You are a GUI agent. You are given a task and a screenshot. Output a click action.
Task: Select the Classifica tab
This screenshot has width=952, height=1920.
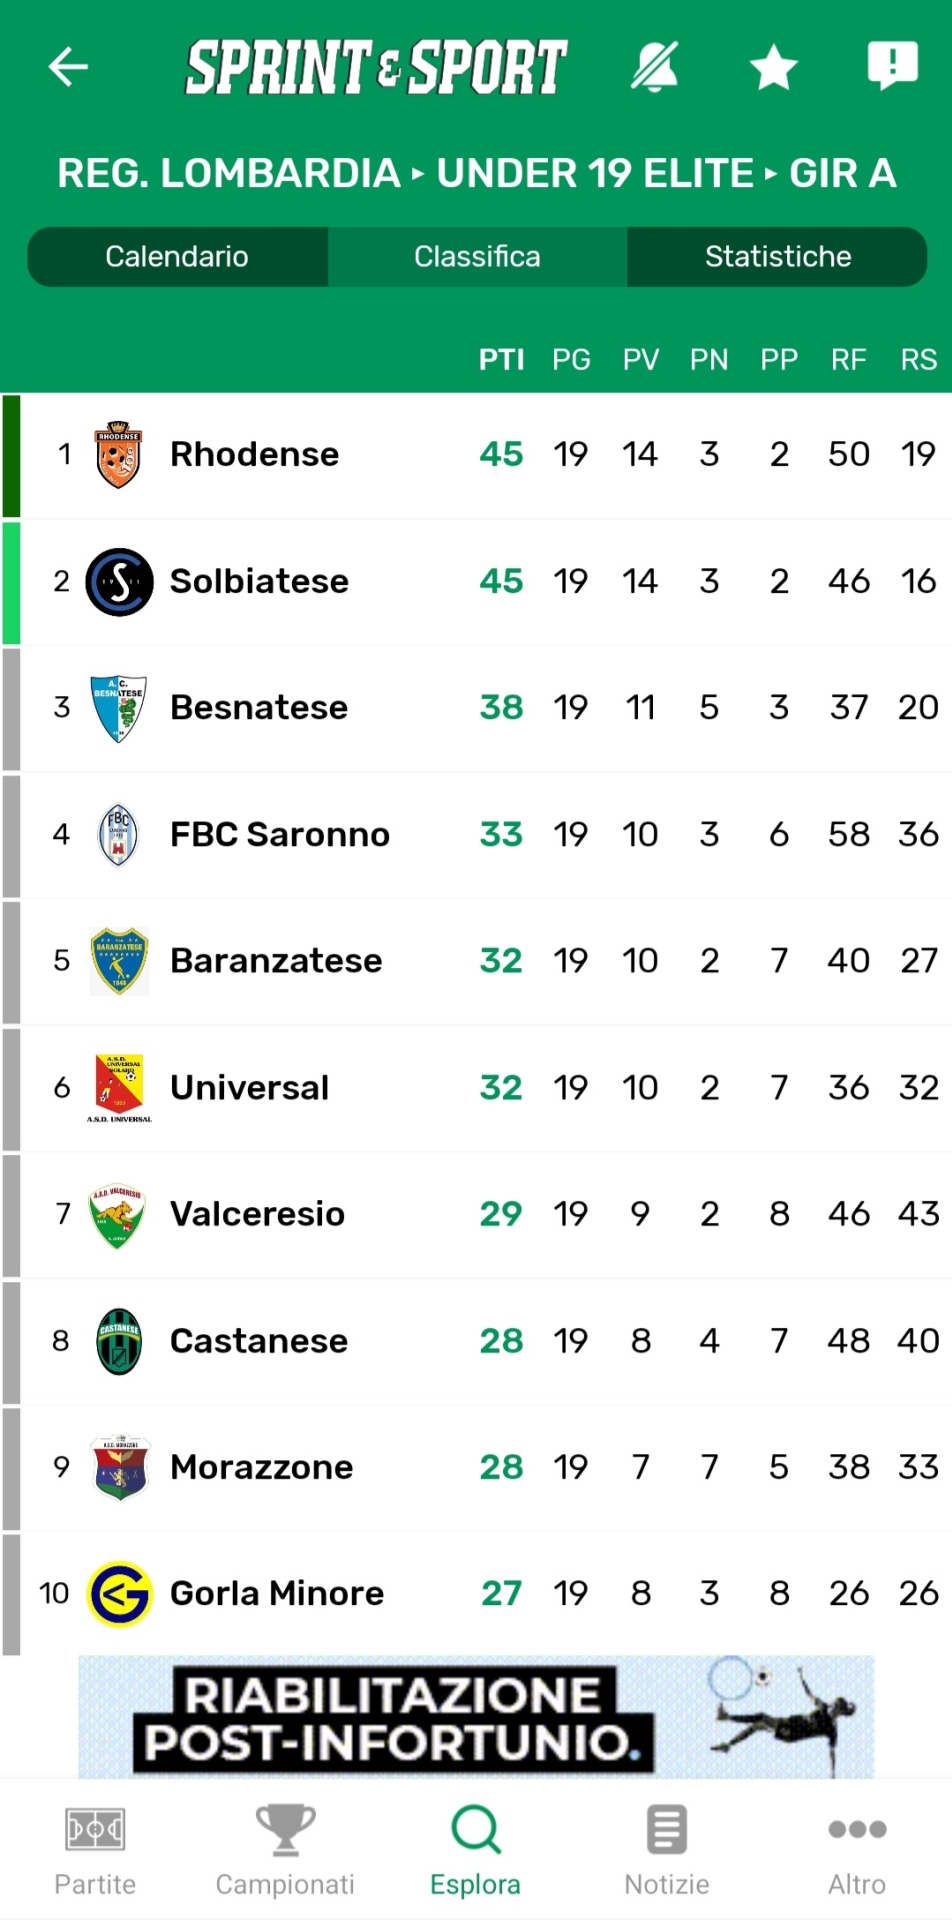pos(477,257)
